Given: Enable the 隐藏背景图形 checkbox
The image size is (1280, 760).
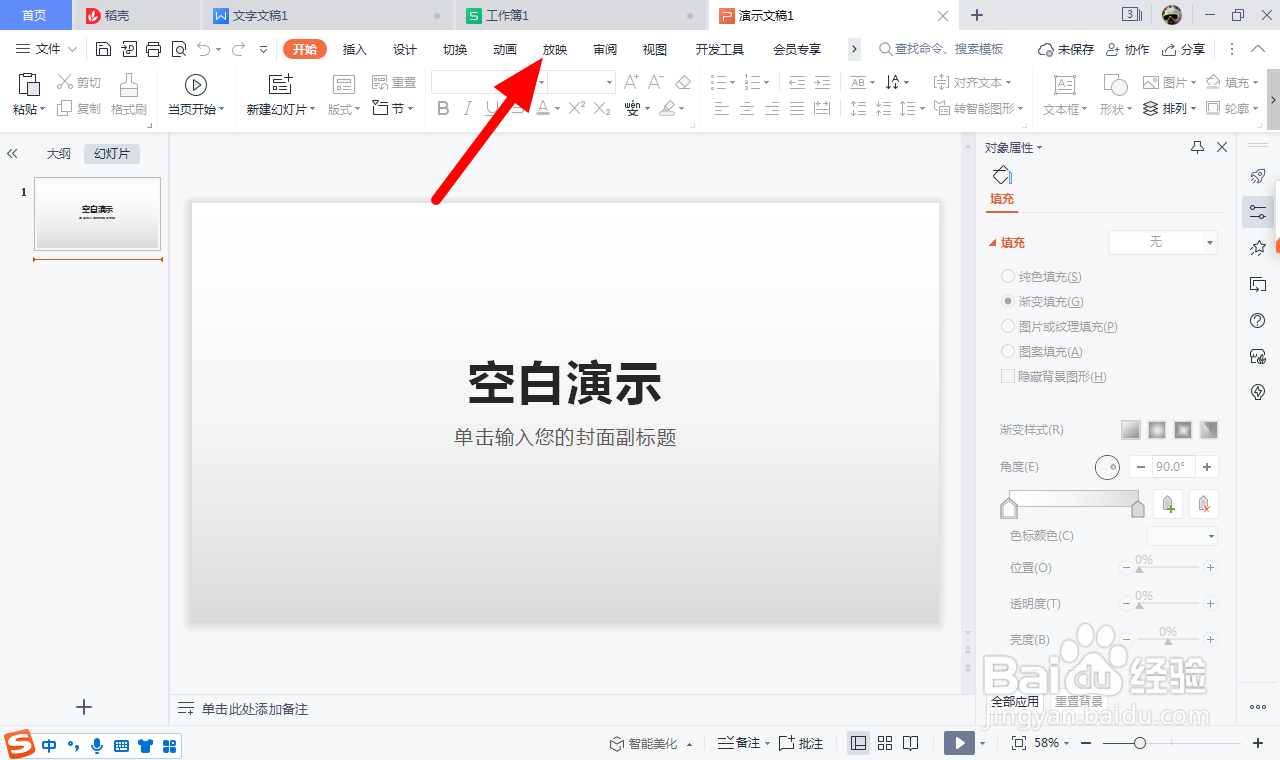Looking at the screenshot, I should click(1008, 376).
